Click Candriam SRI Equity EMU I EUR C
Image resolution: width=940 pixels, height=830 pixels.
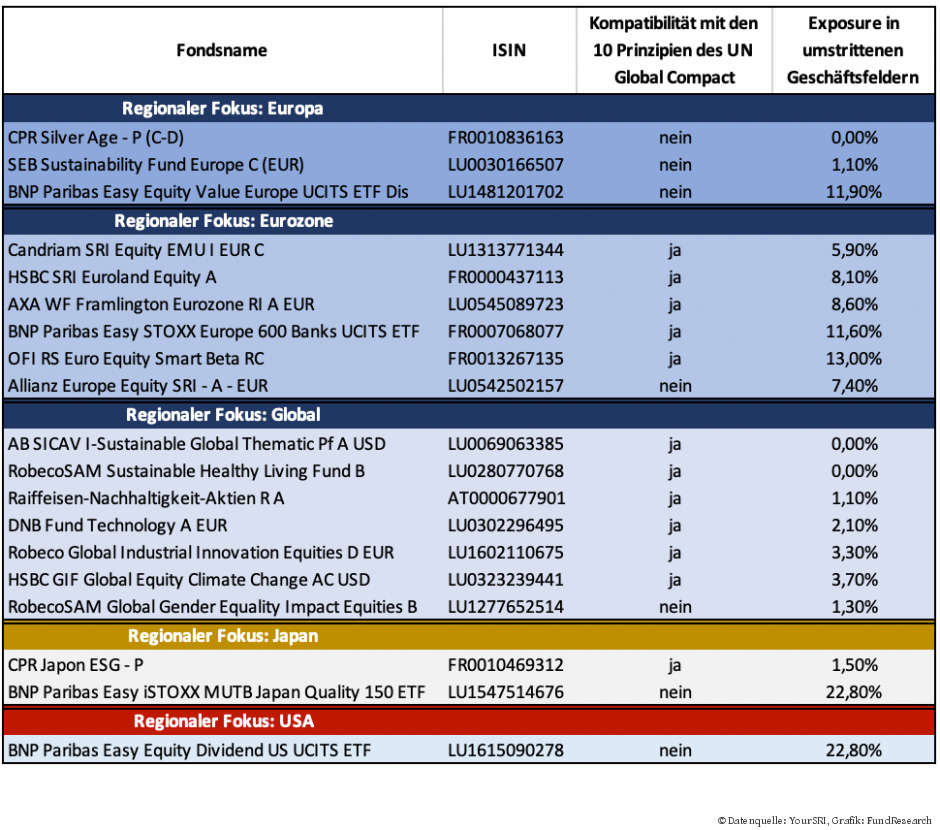[136, 250]
